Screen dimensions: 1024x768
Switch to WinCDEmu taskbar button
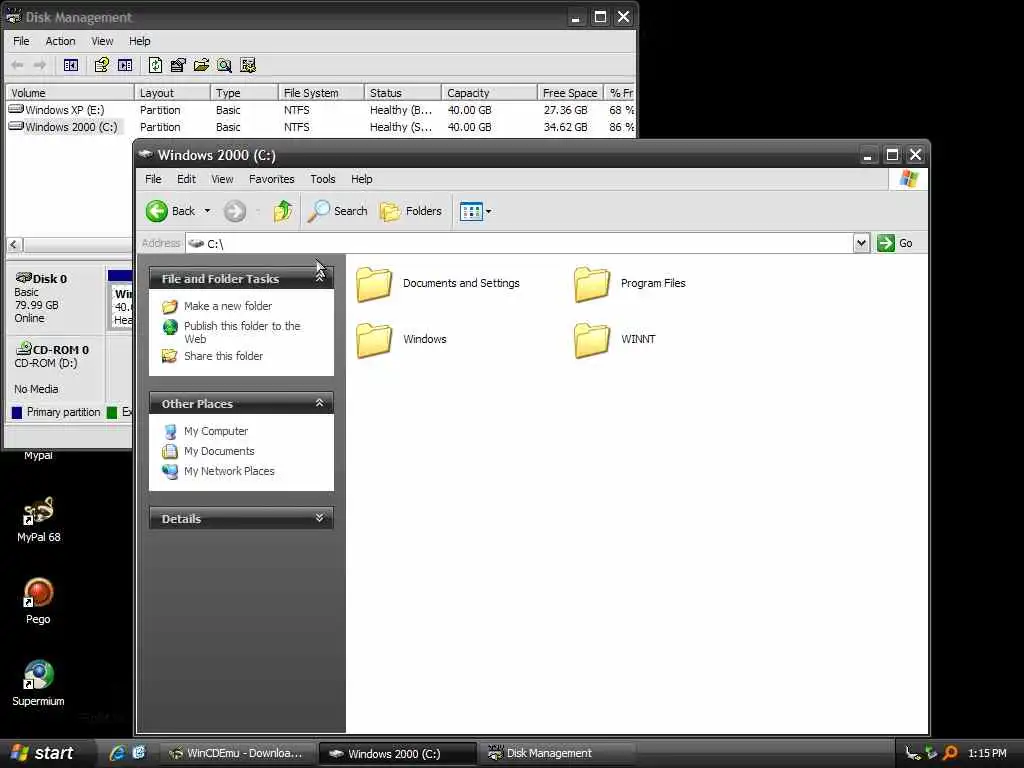pos(236,753)
